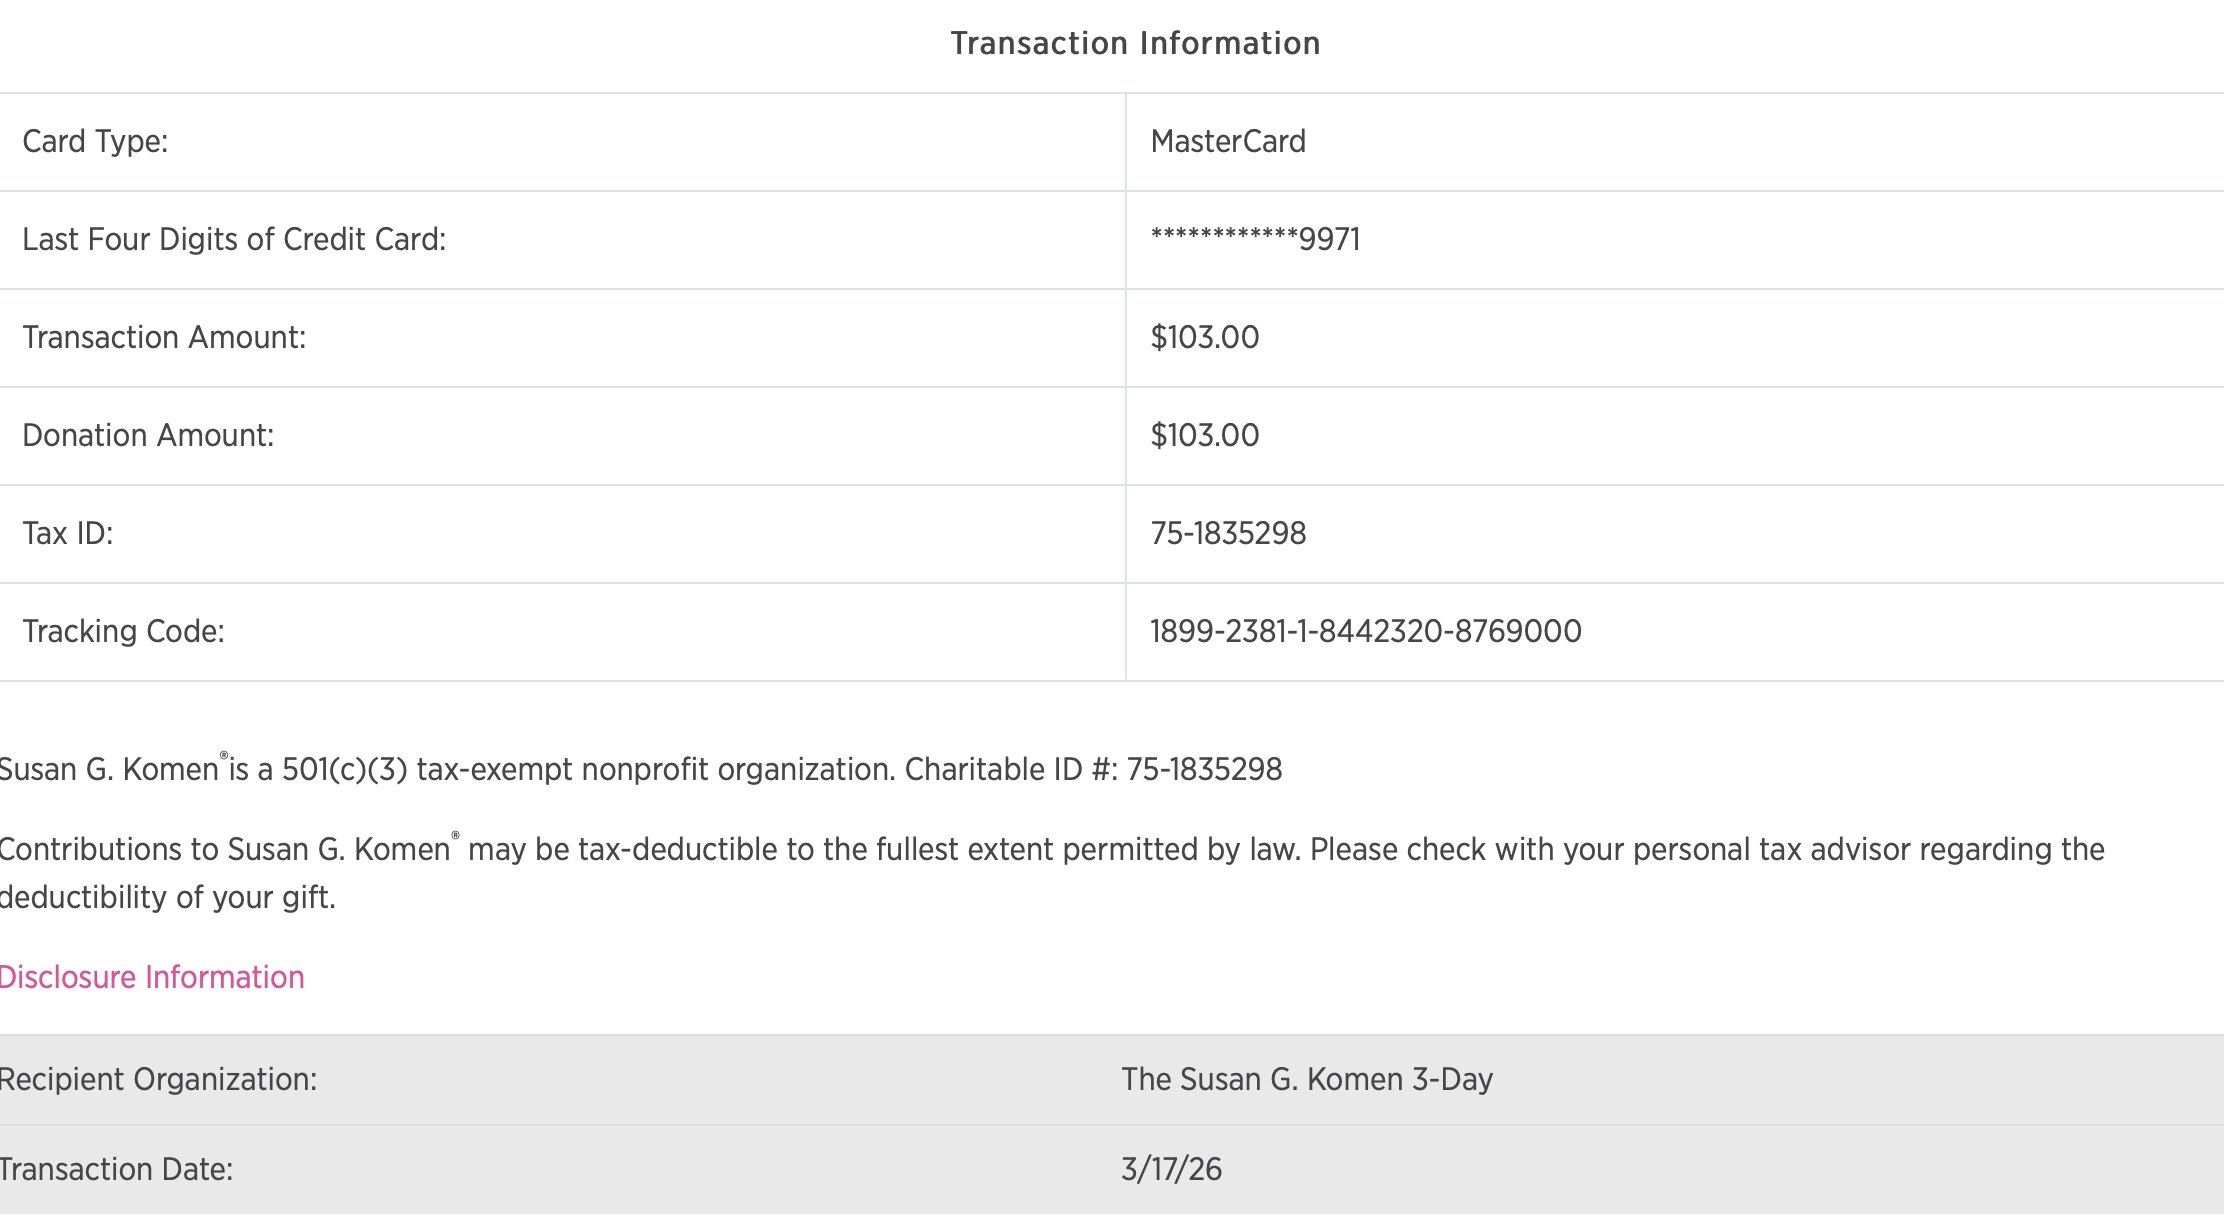Click the tax-deductible contributions paragraph
This screenshot has height=1218, width=2224.
[x=1050, y=851]
